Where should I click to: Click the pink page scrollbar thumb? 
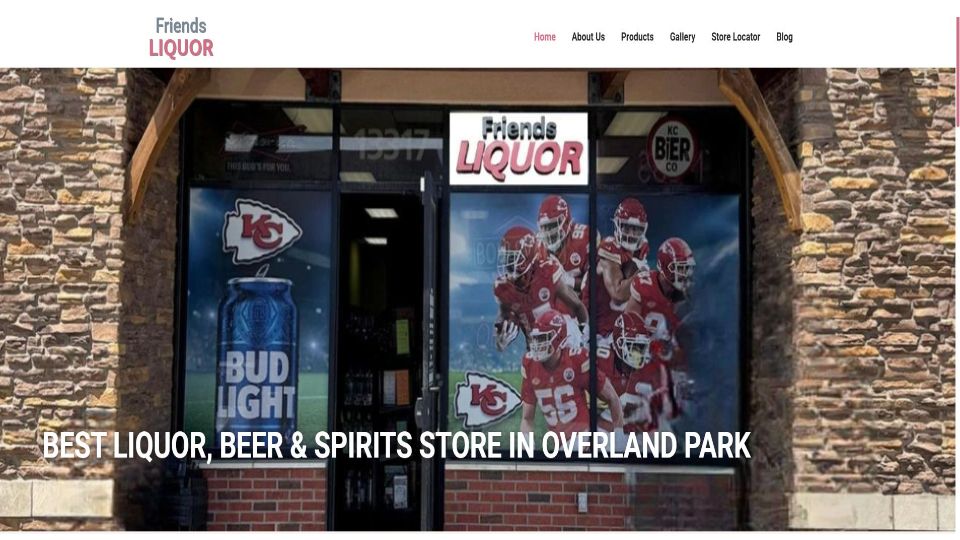pos(958,70)
